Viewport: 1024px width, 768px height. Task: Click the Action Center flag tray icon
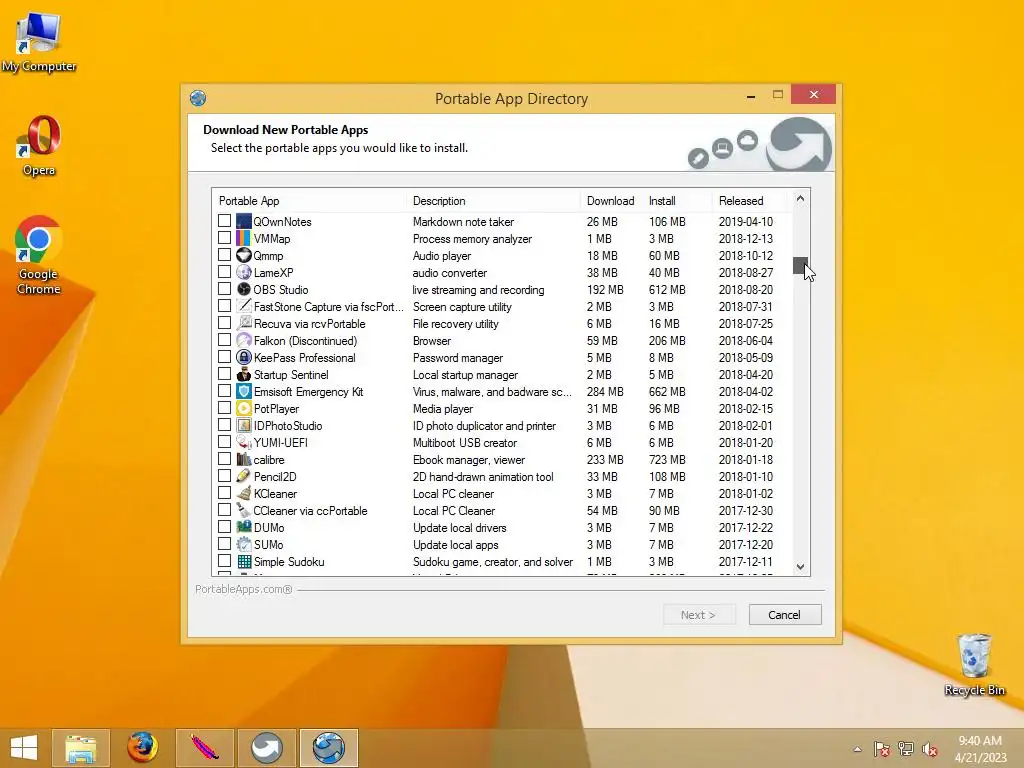point(882,749)
